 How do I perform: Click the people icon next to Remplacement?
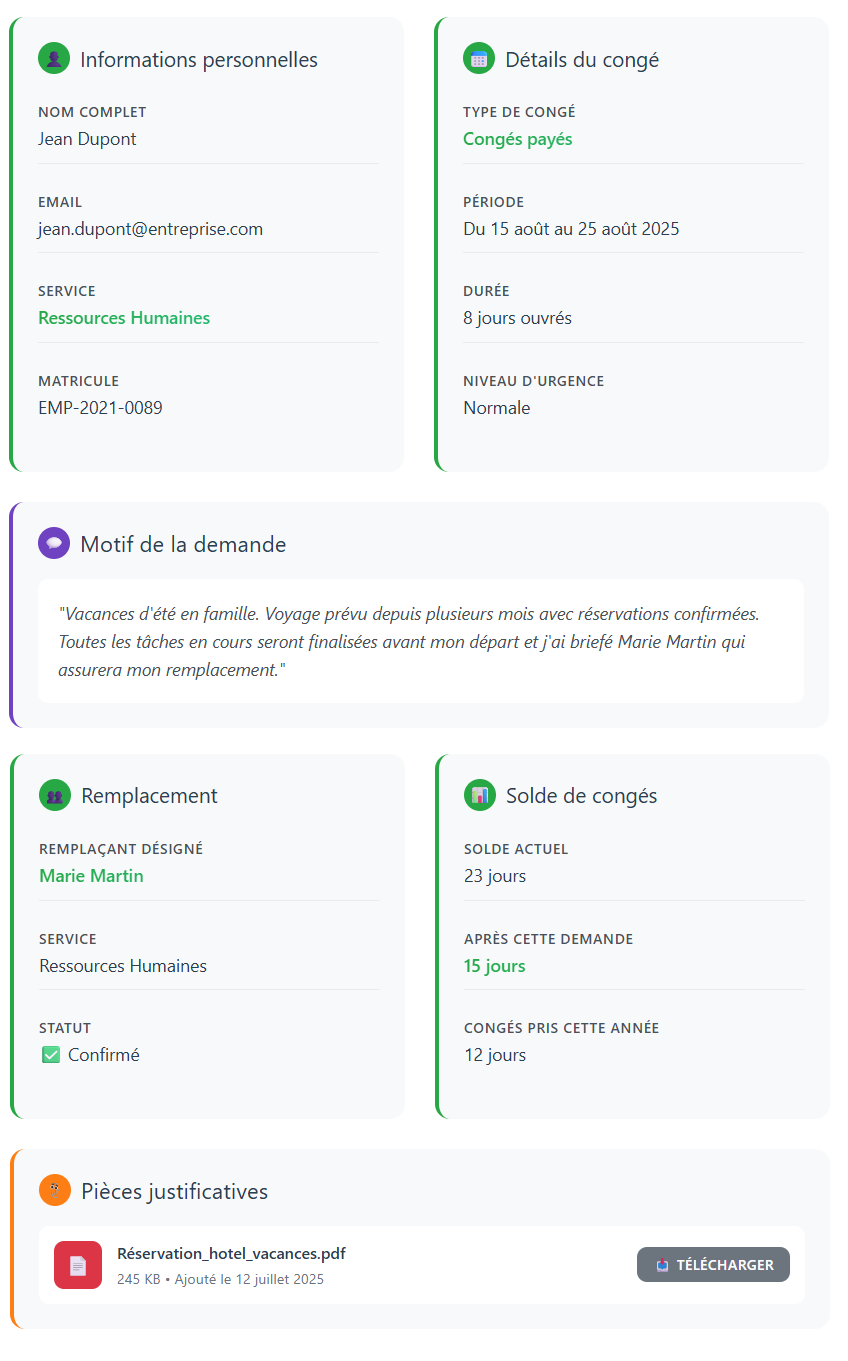click(x=55, y=795)
